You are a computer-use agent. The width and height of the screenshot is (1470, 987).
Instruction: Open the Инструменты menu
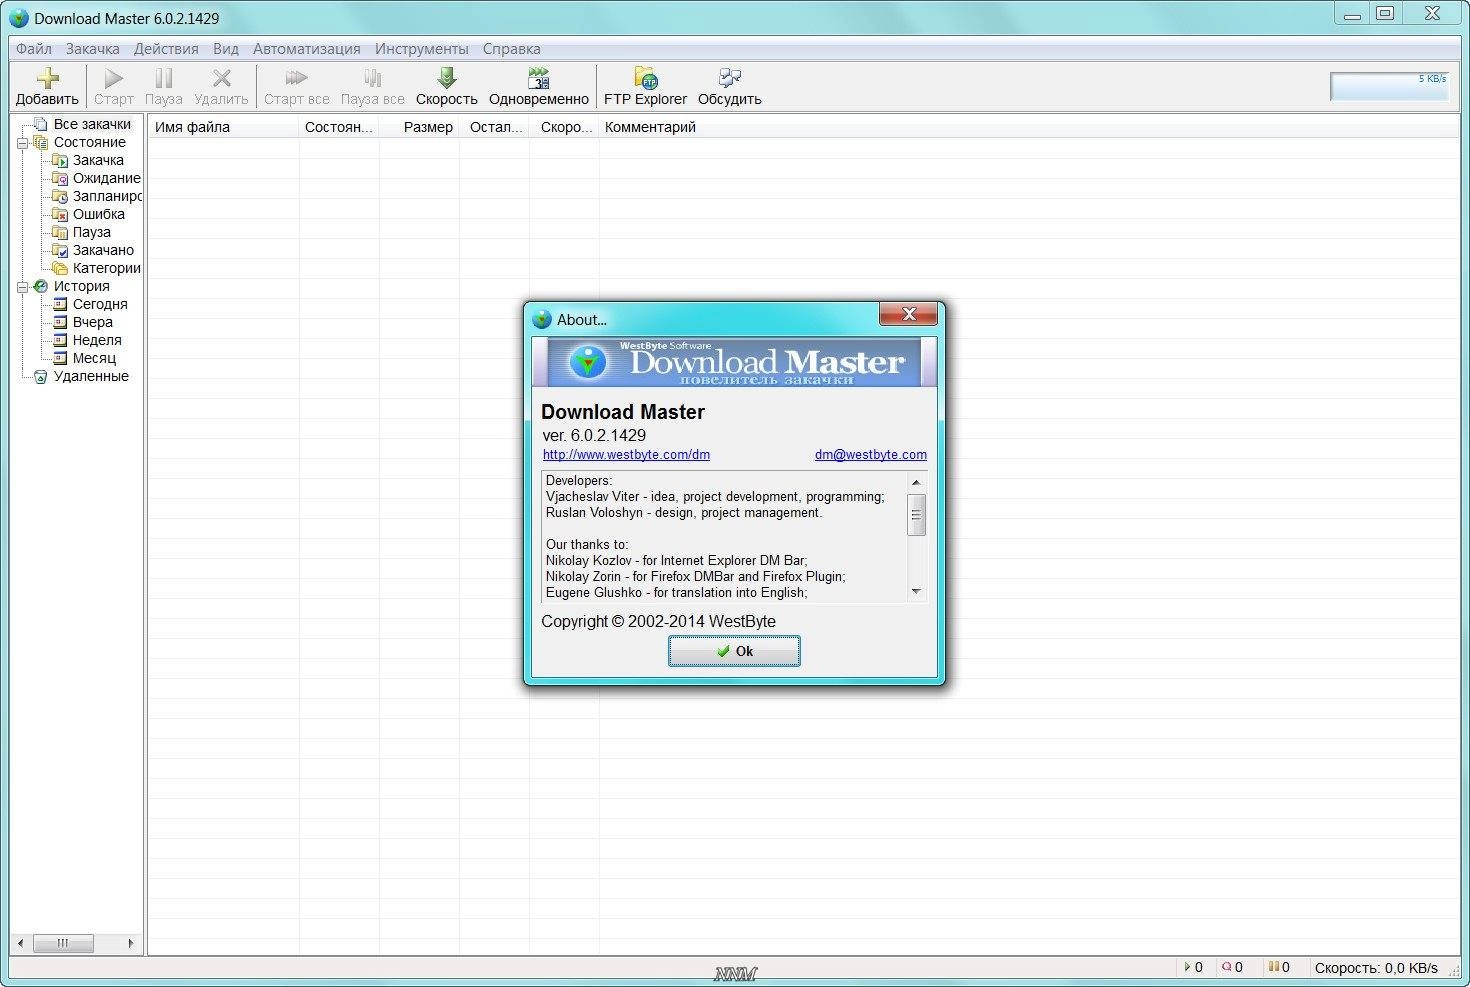point(422,48)
